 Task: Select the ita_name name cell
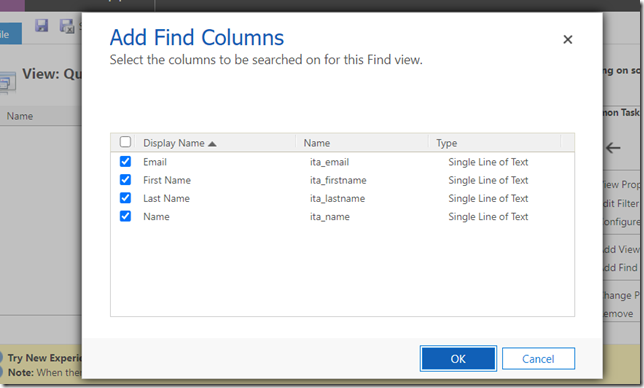330,217
